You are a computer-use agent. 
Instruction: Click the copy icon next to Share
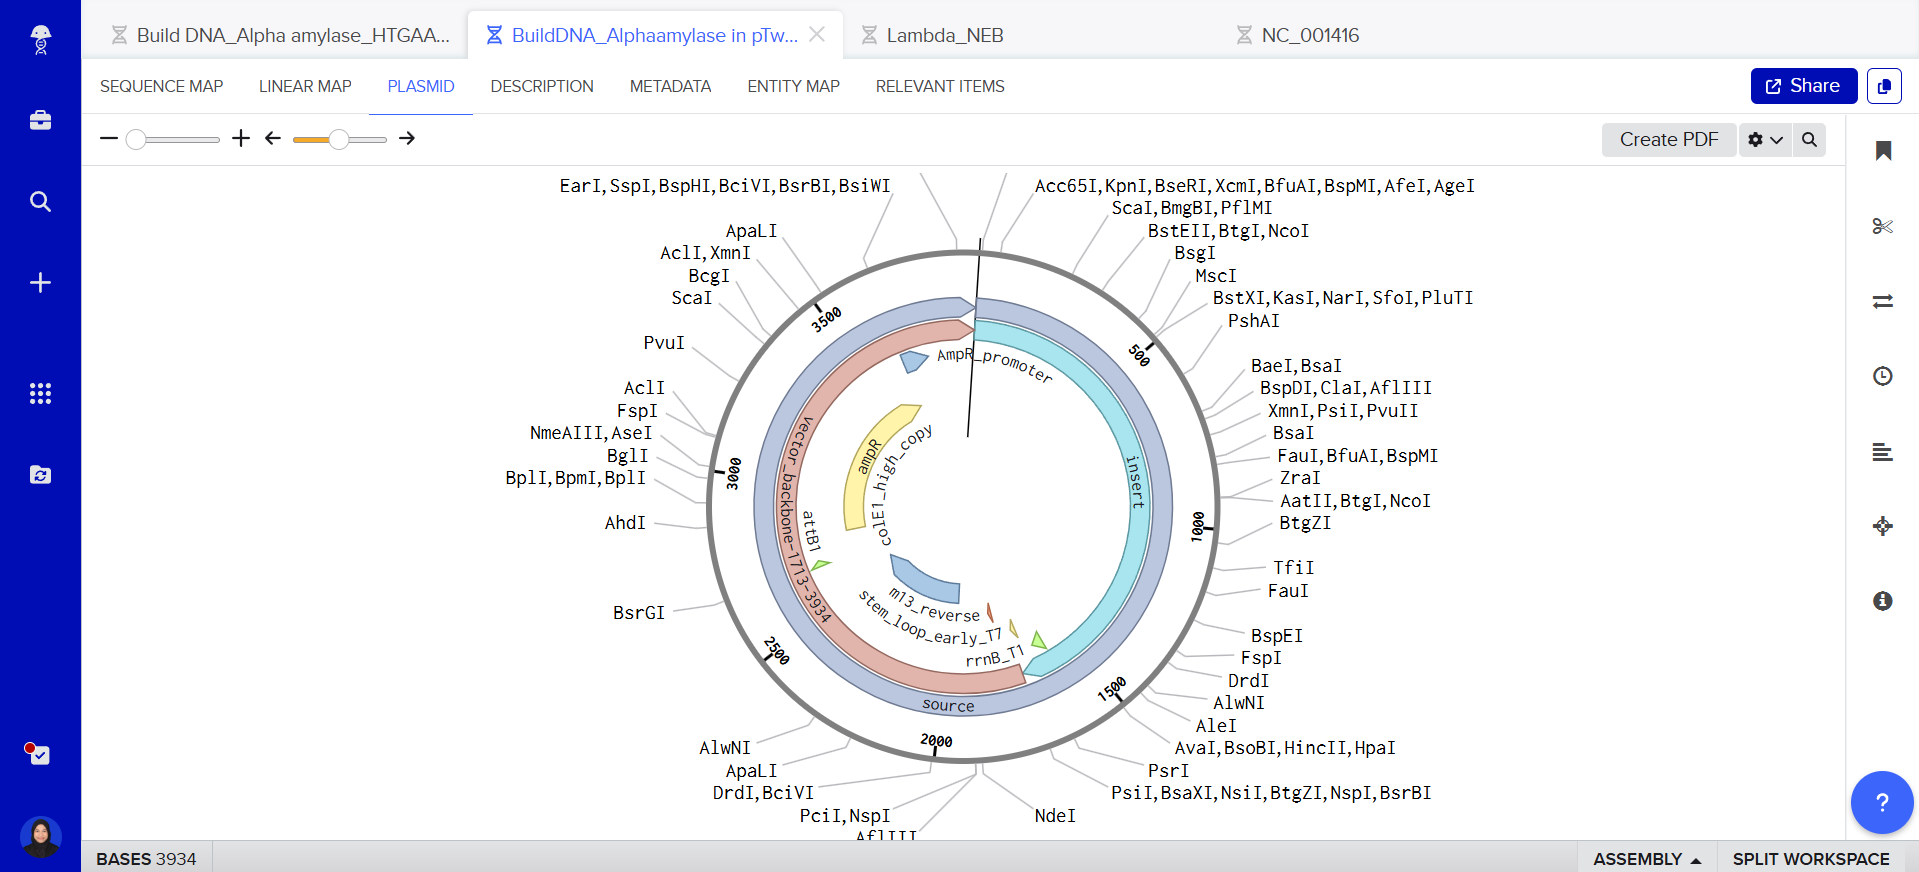pyautogui.click(x=1884, y=86)
